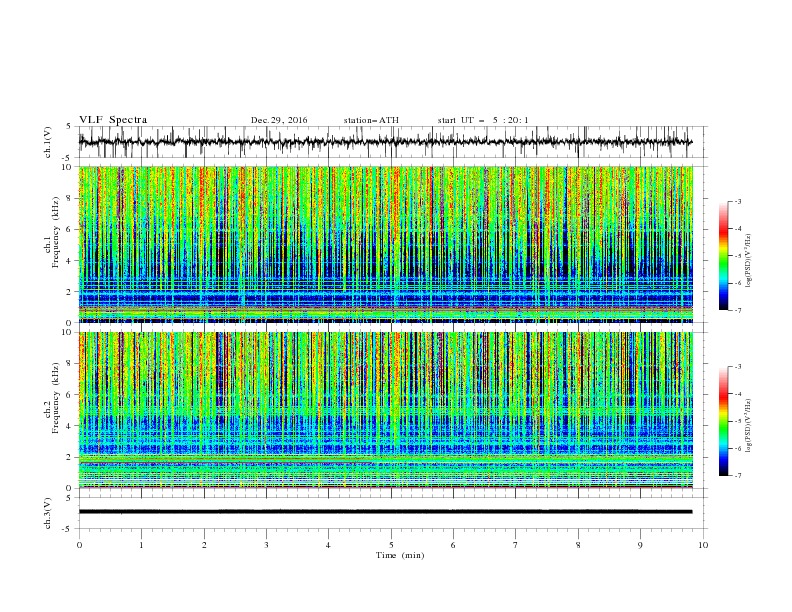This screenshot has height=612, width=792.
Task: Click the ch.1 voltage waveform trace
Action: point(385,142)
